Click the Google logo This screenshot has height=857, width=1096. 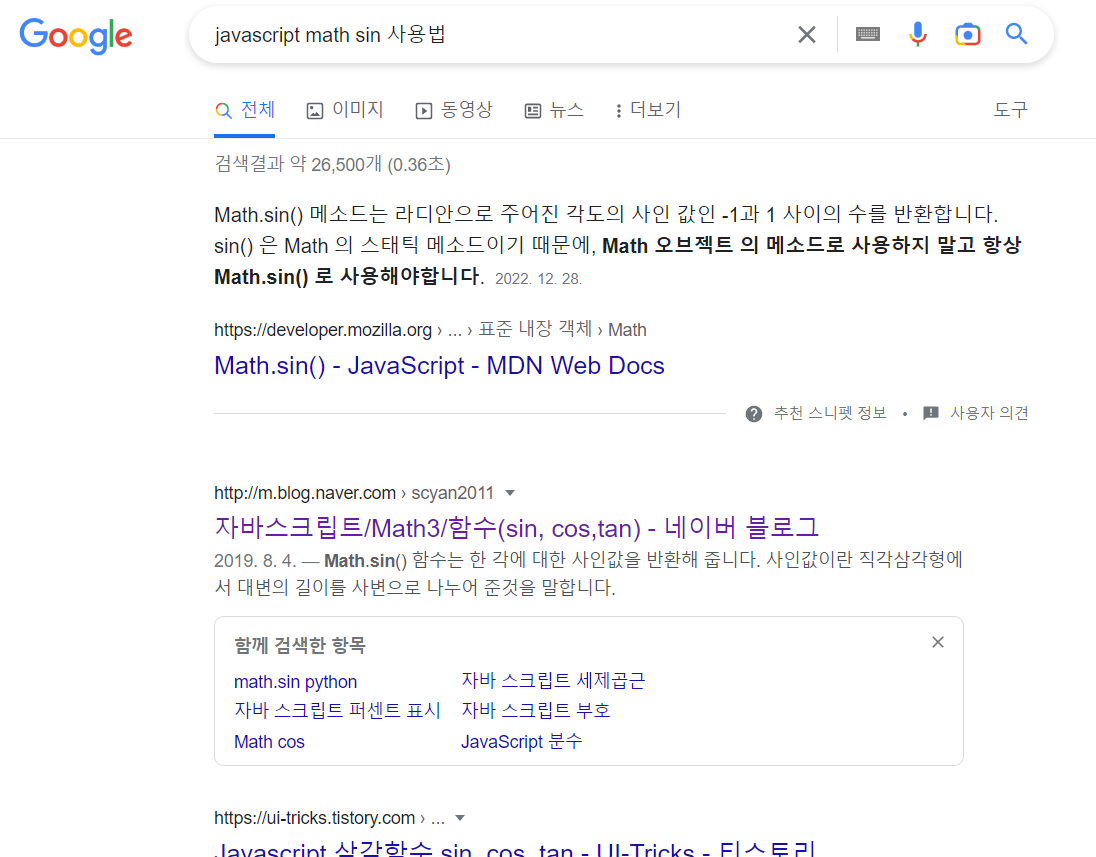coord(75,36)
